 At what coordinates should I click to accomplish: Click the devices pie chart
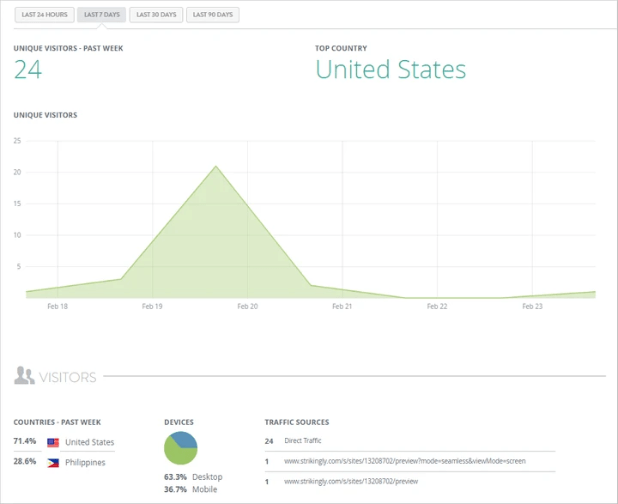click(181, 448)
